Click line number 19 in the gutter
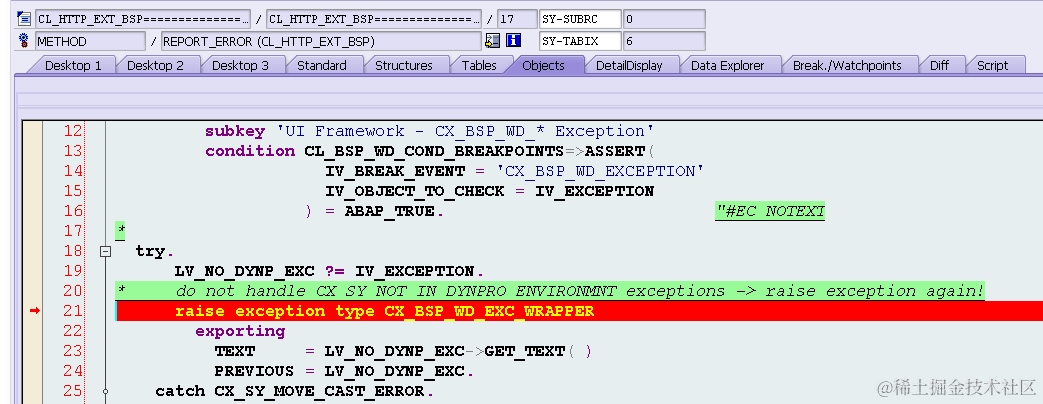1043x404 pixels. [73, 271]
